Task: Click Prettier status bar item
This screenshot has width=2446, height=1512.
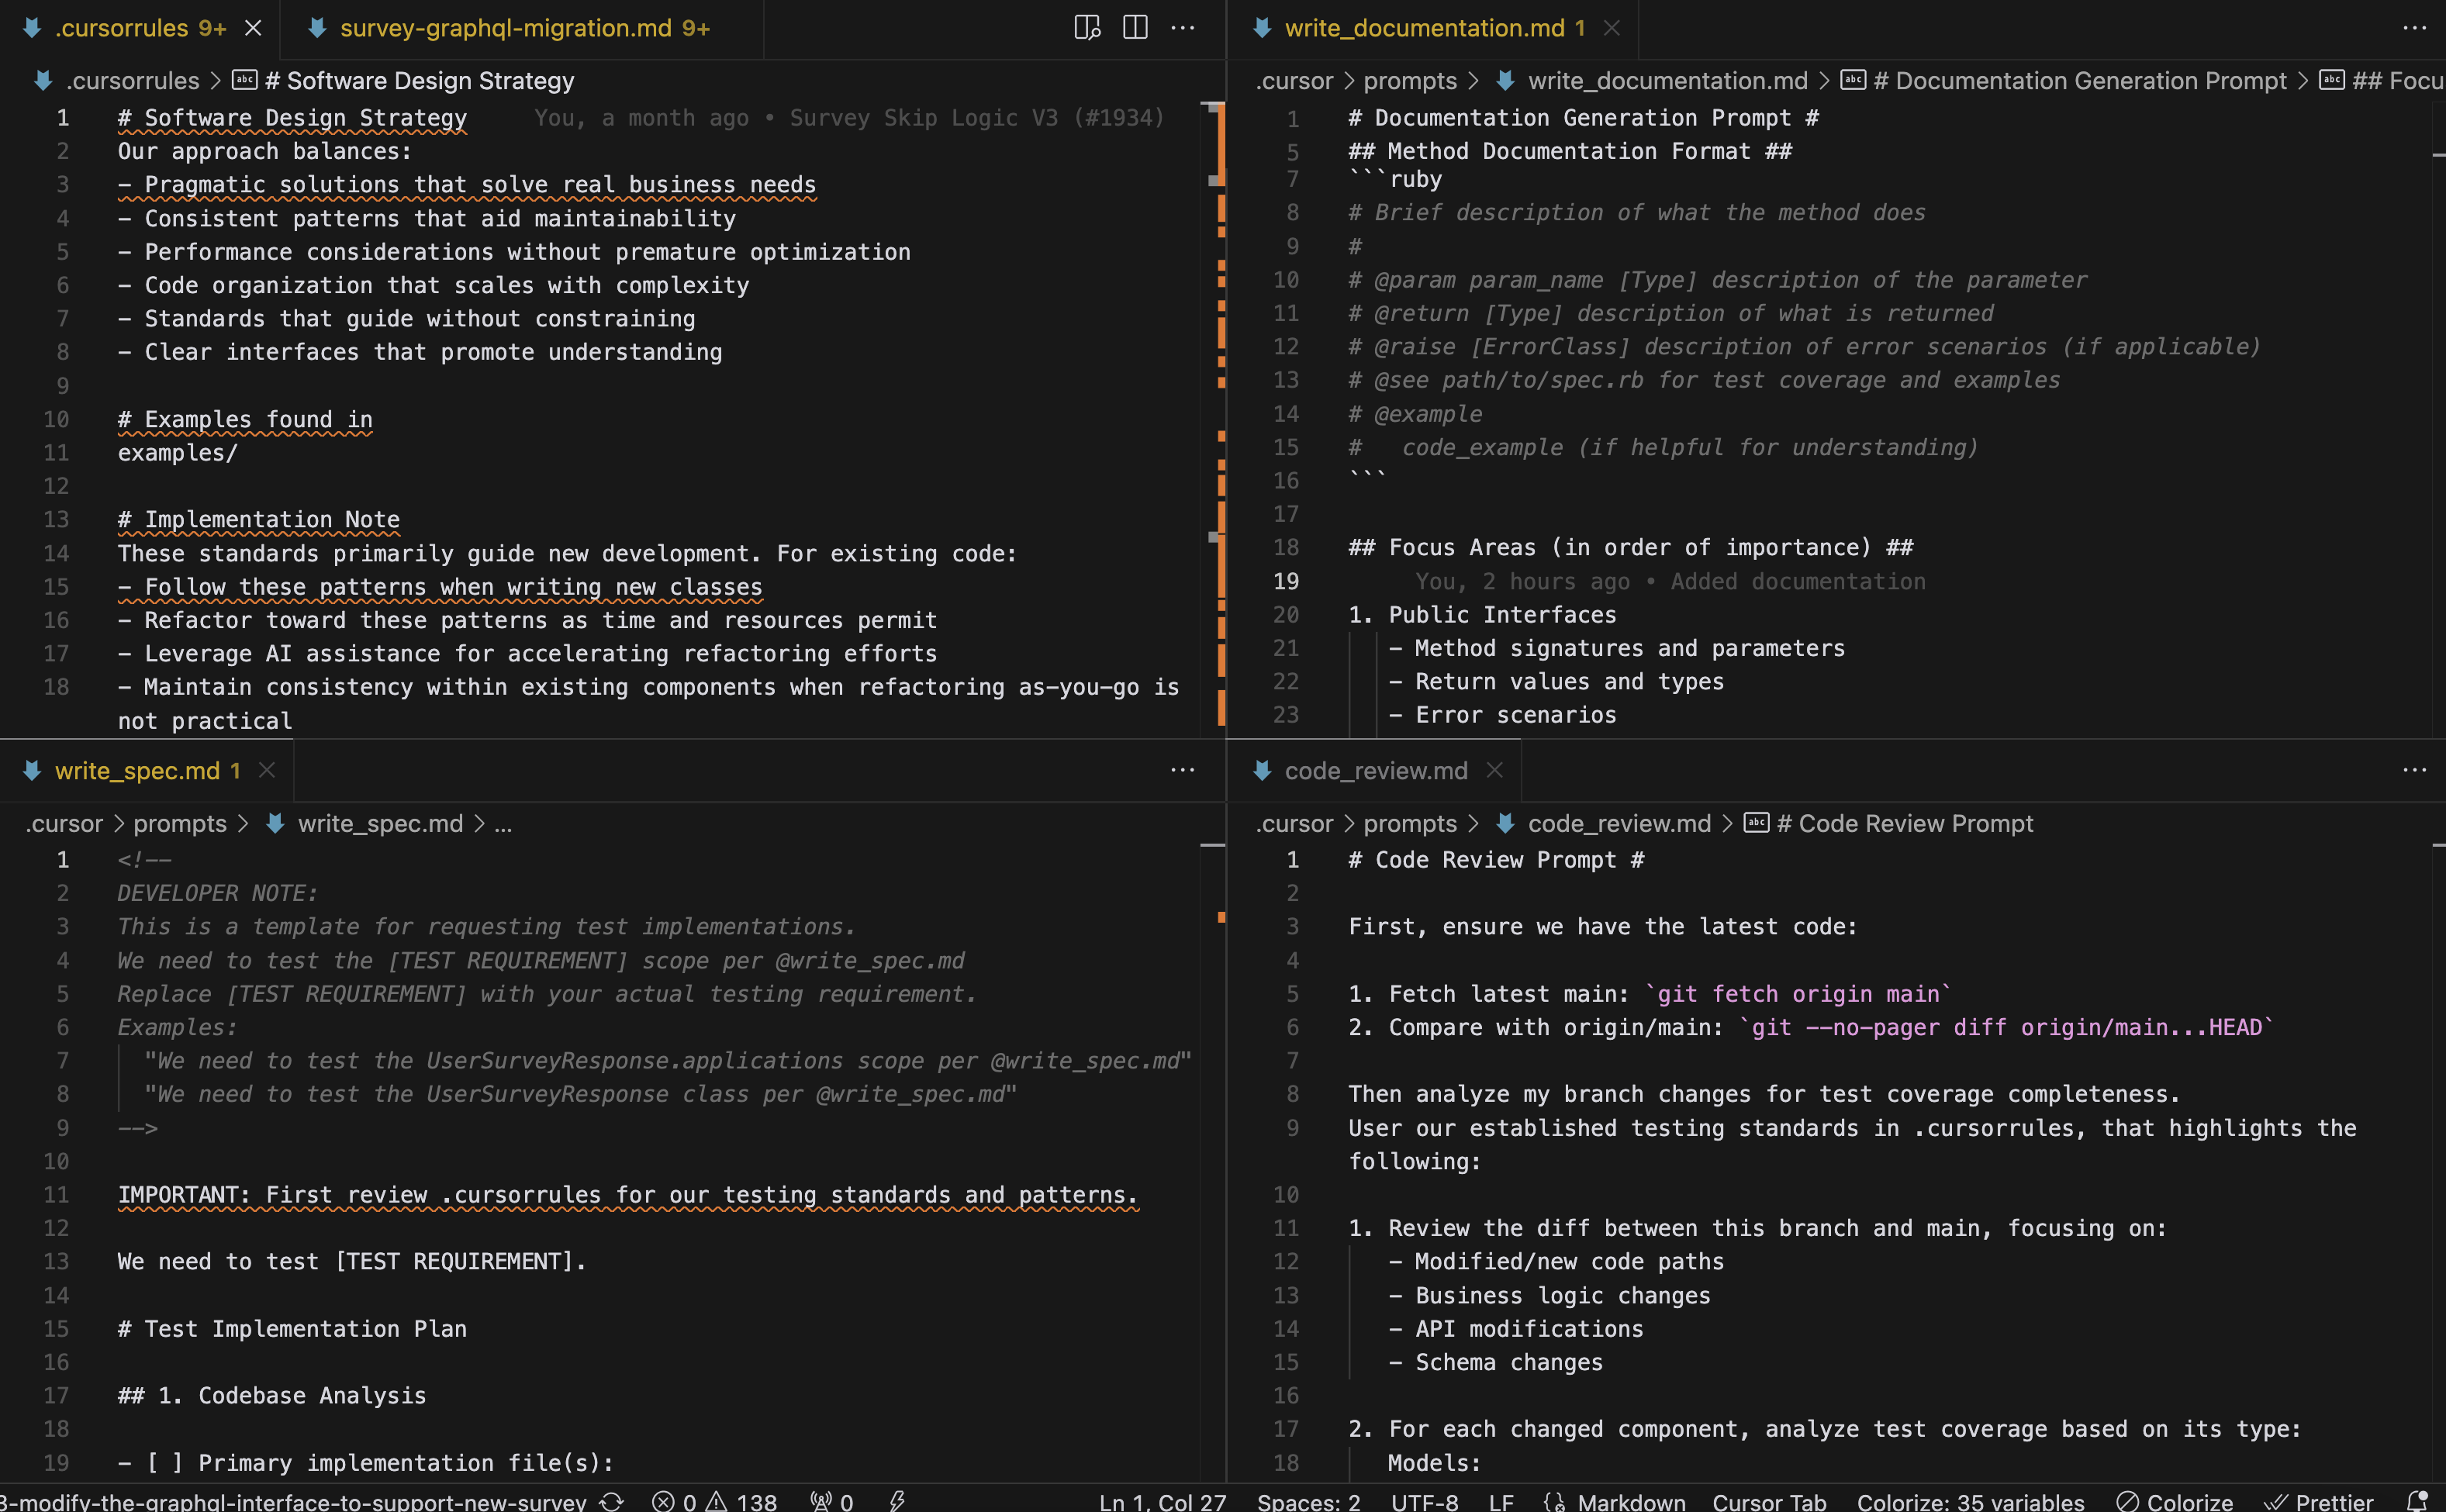Action: (x=2319, y=1501)
